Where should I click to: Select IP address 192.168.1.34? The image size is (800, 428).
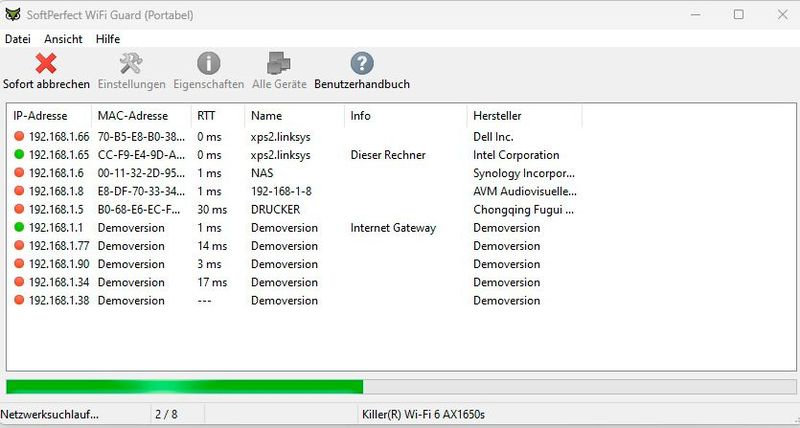[59, 282]
